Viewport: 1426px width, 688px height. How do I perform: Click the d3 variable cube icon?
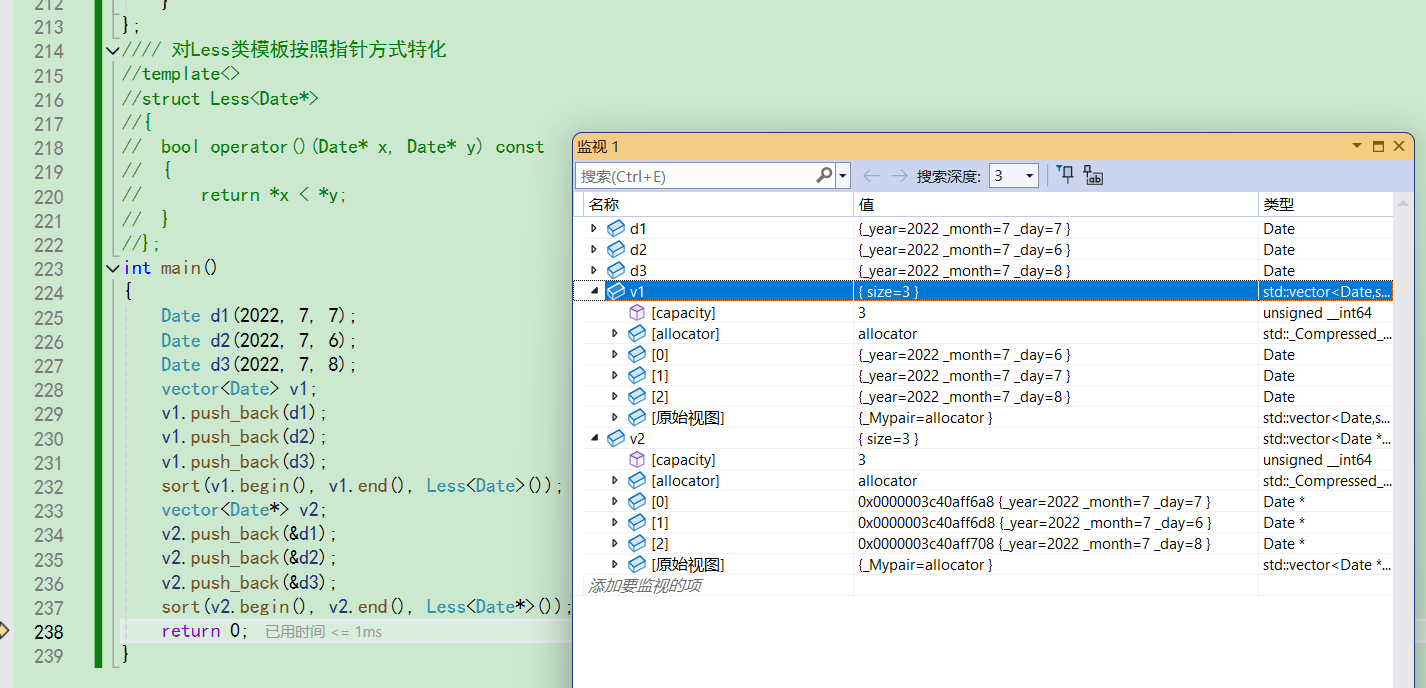pos(616,270)
